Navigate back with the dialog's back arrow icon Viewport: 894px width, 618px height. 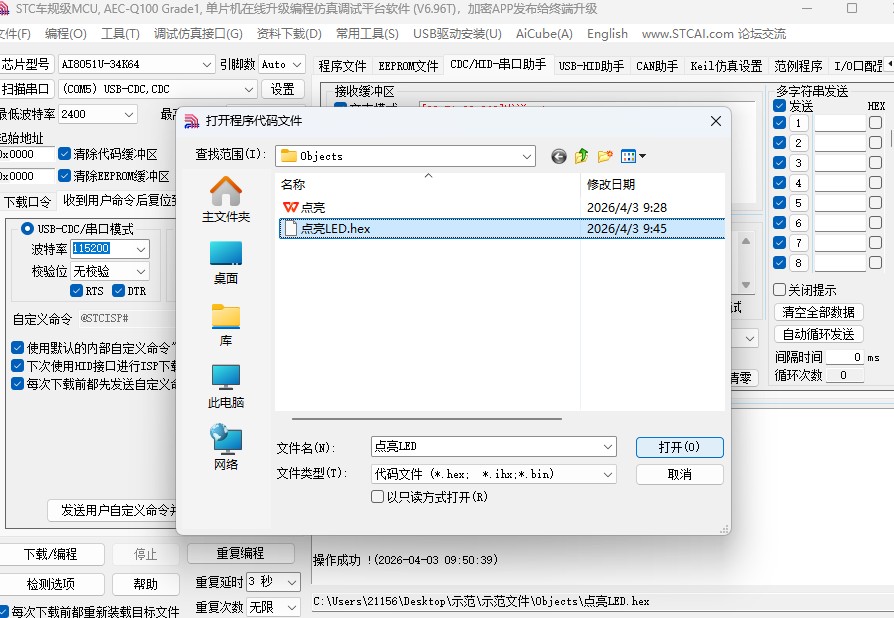[558, 156]
